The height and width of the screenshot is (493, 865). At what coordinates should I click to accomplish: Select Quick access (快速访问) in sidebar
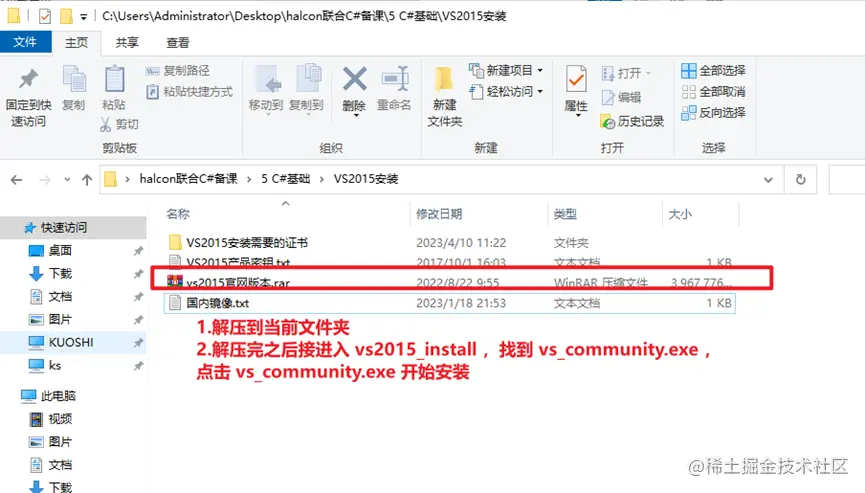(x=73, y=227)
